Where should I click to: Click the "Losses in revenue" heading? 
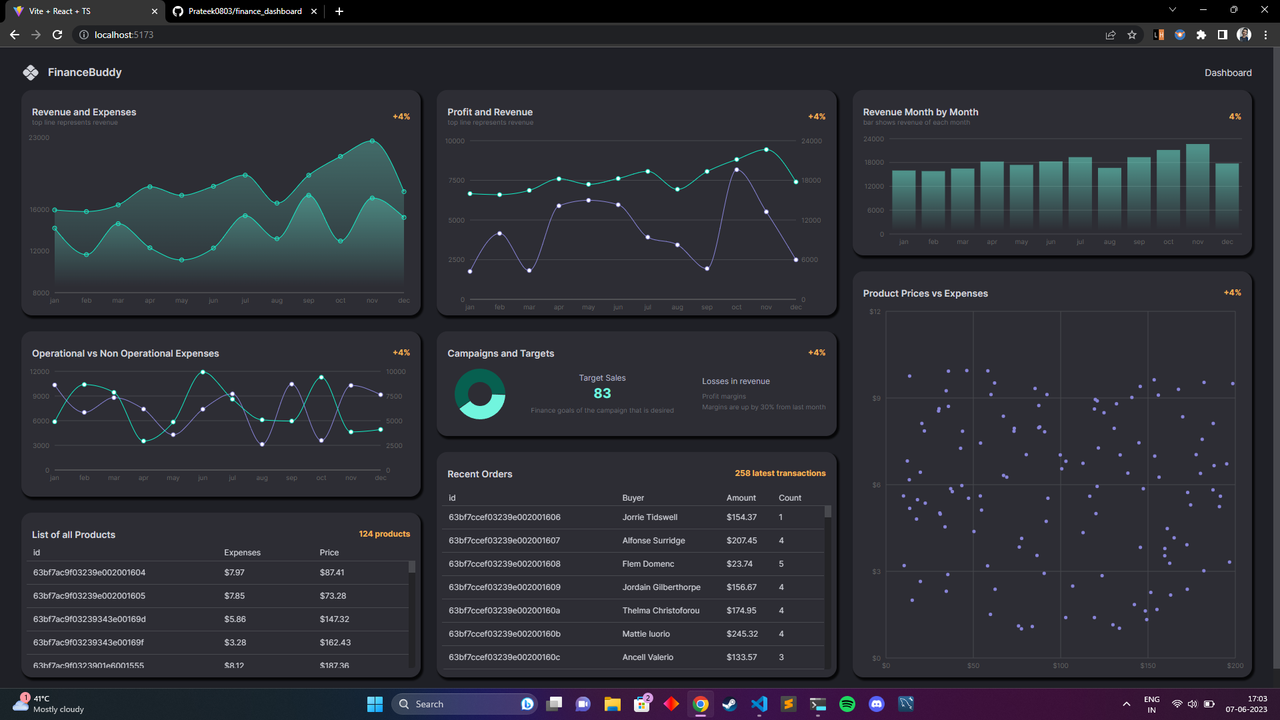736,381
